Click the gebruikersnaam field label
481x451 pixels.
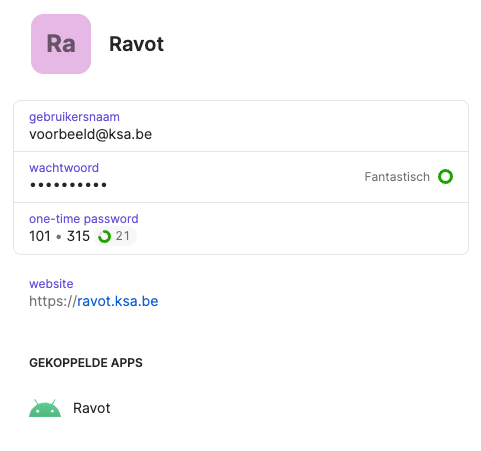pyautogui.click(x=74, y=117)
